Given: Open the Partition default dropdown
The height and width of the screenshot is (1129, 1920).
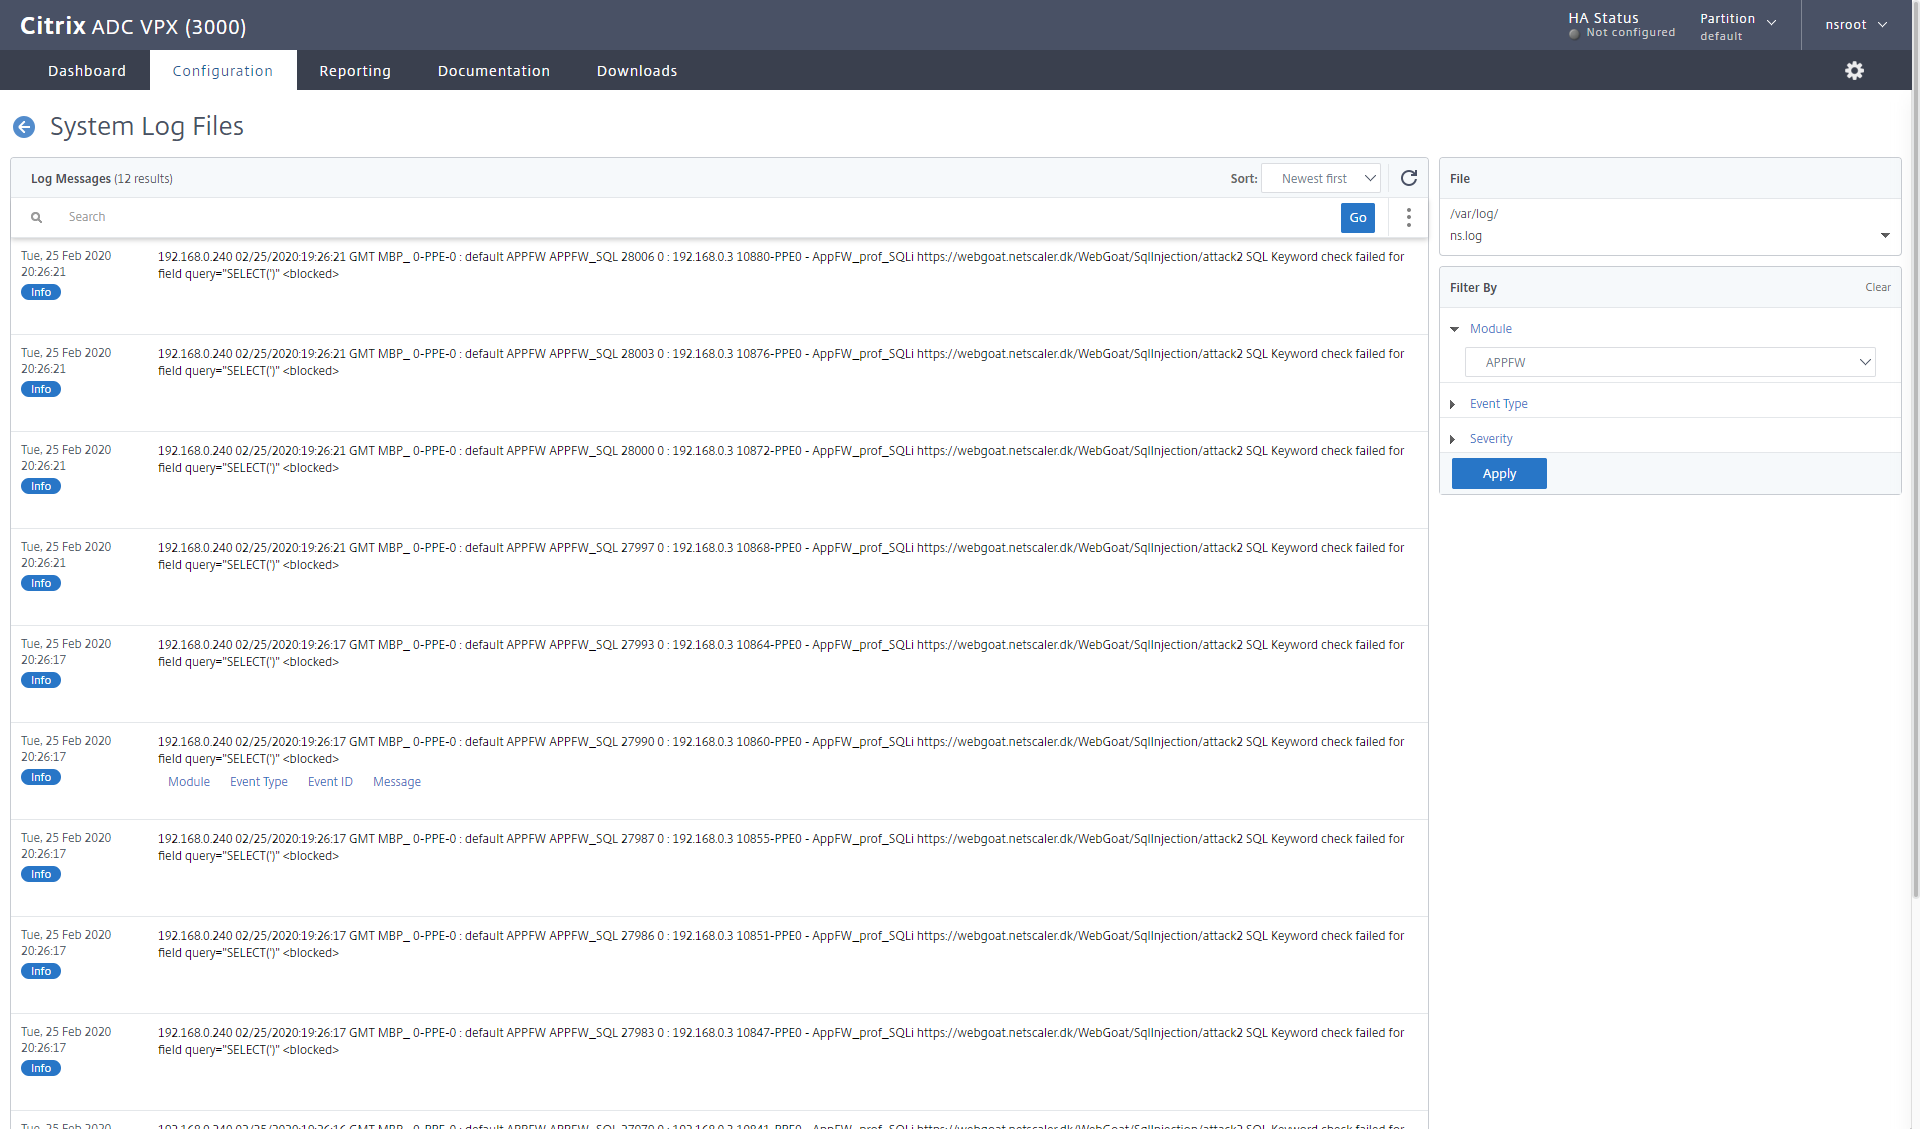Looking at the screenshot, I should pyautogui.click(x=1738, y=25).
